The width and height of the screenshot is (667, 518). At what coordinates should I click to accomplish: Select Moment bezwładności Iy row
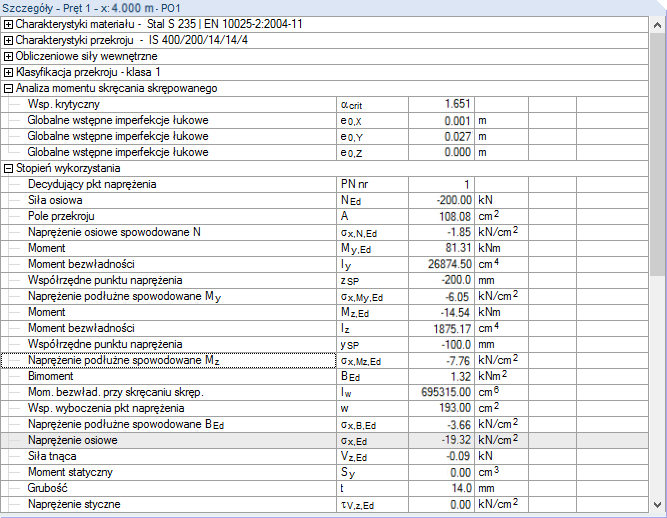coord(325,265)
